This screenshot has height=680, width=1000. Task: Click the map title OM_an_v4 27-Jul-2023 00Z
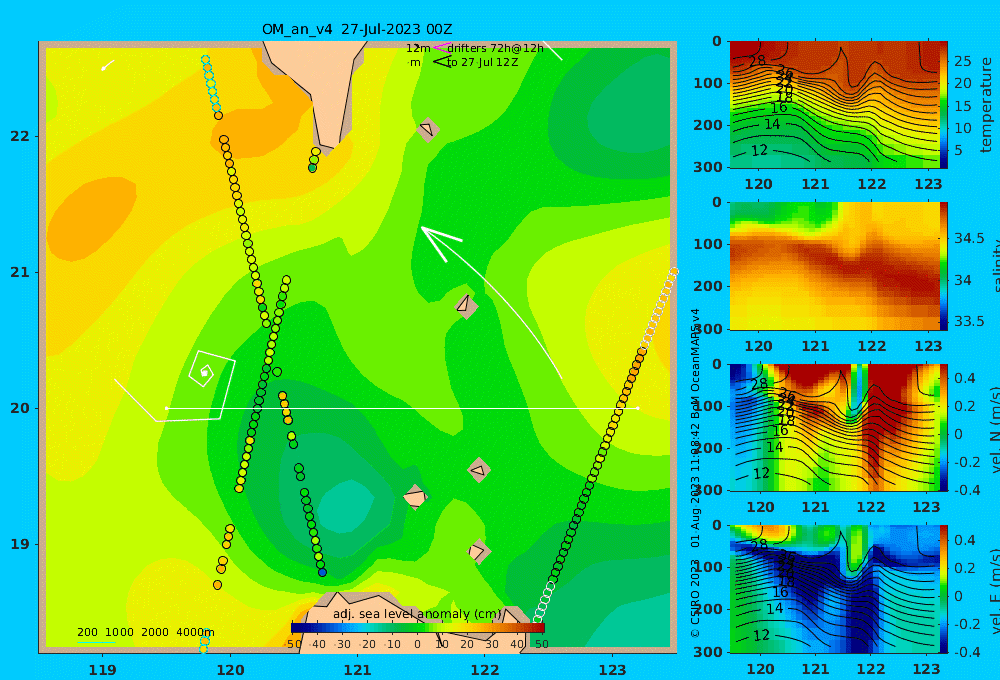[357, 29]
